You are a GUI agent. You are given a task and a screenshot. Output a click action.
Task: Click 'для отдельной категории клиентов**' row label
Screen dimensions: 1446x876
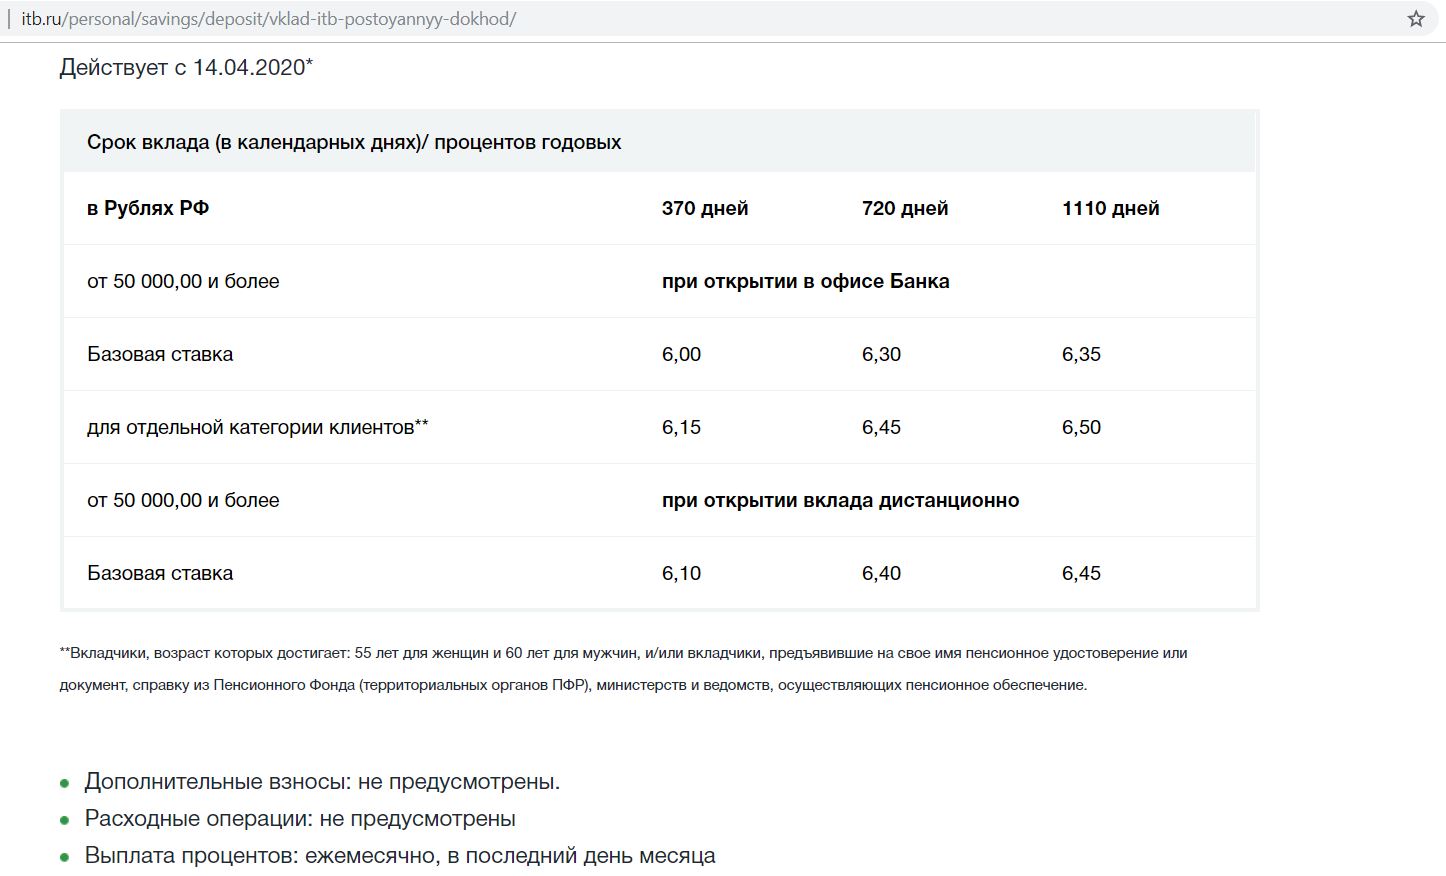(258, 427)
